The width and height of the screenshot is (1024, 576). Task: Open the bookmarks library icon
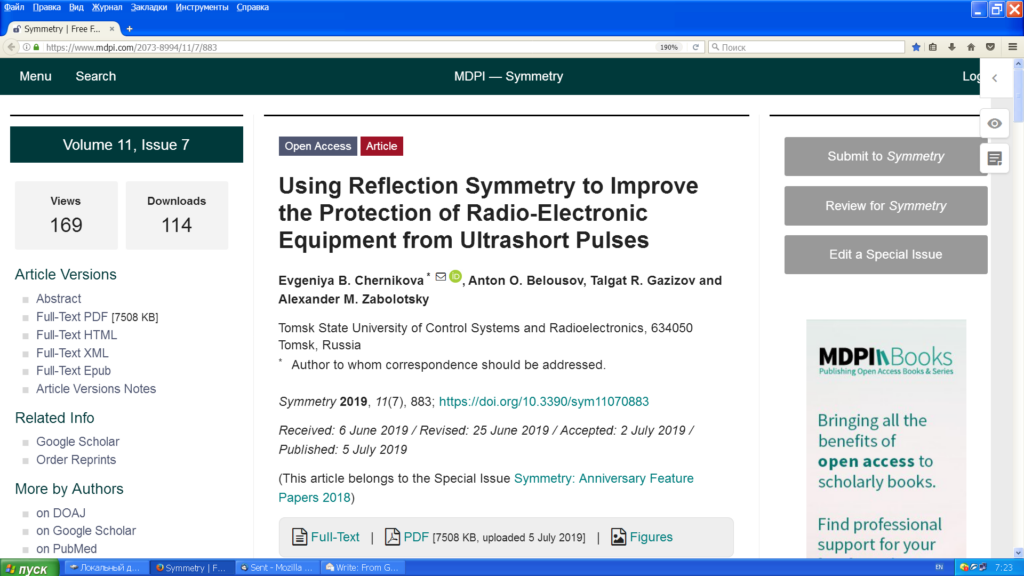click(x=933, y=47)
